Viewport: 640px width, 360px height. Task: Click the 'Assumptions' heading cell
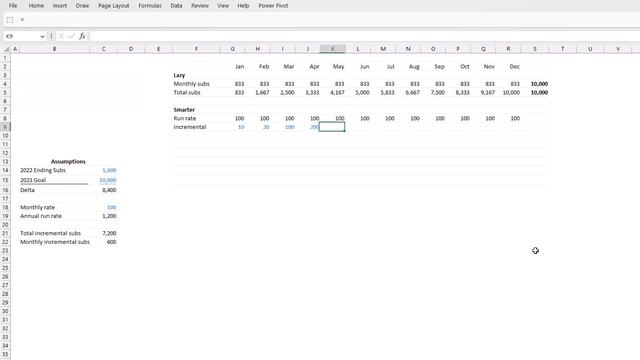(68, 162)
